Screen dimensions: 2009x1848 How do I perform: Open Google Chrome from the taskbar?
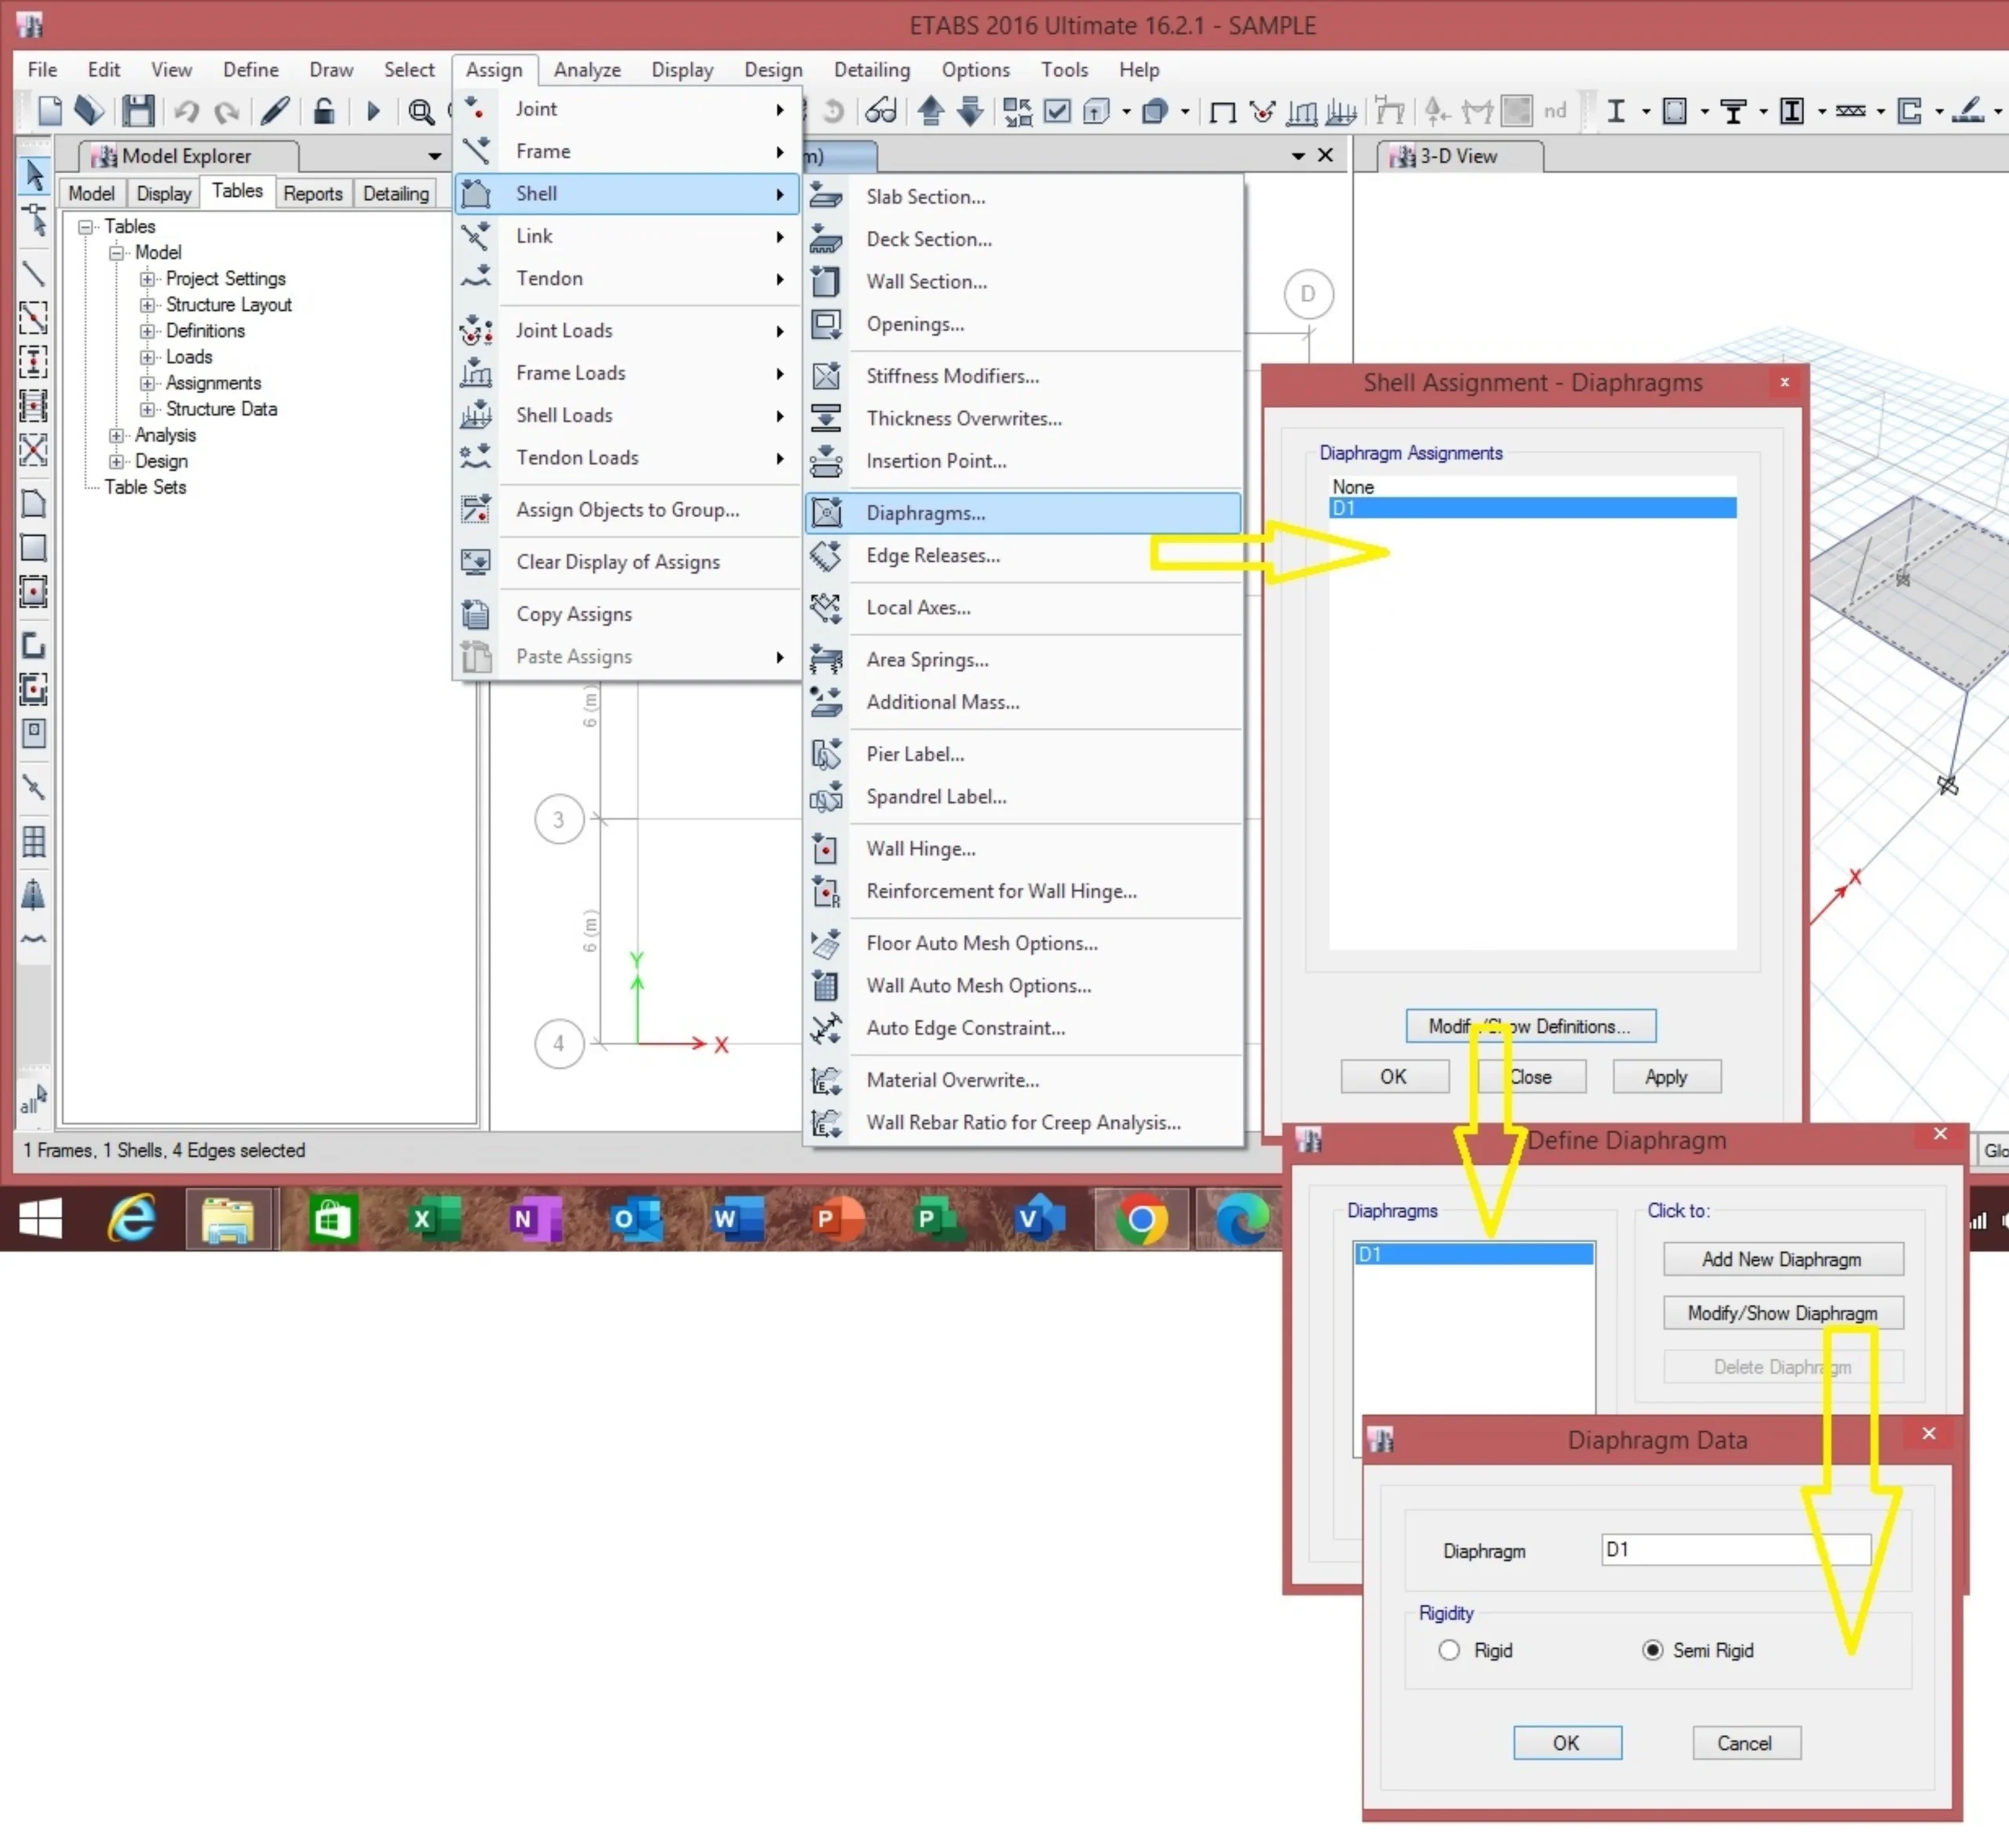tap(1140, 1219)
